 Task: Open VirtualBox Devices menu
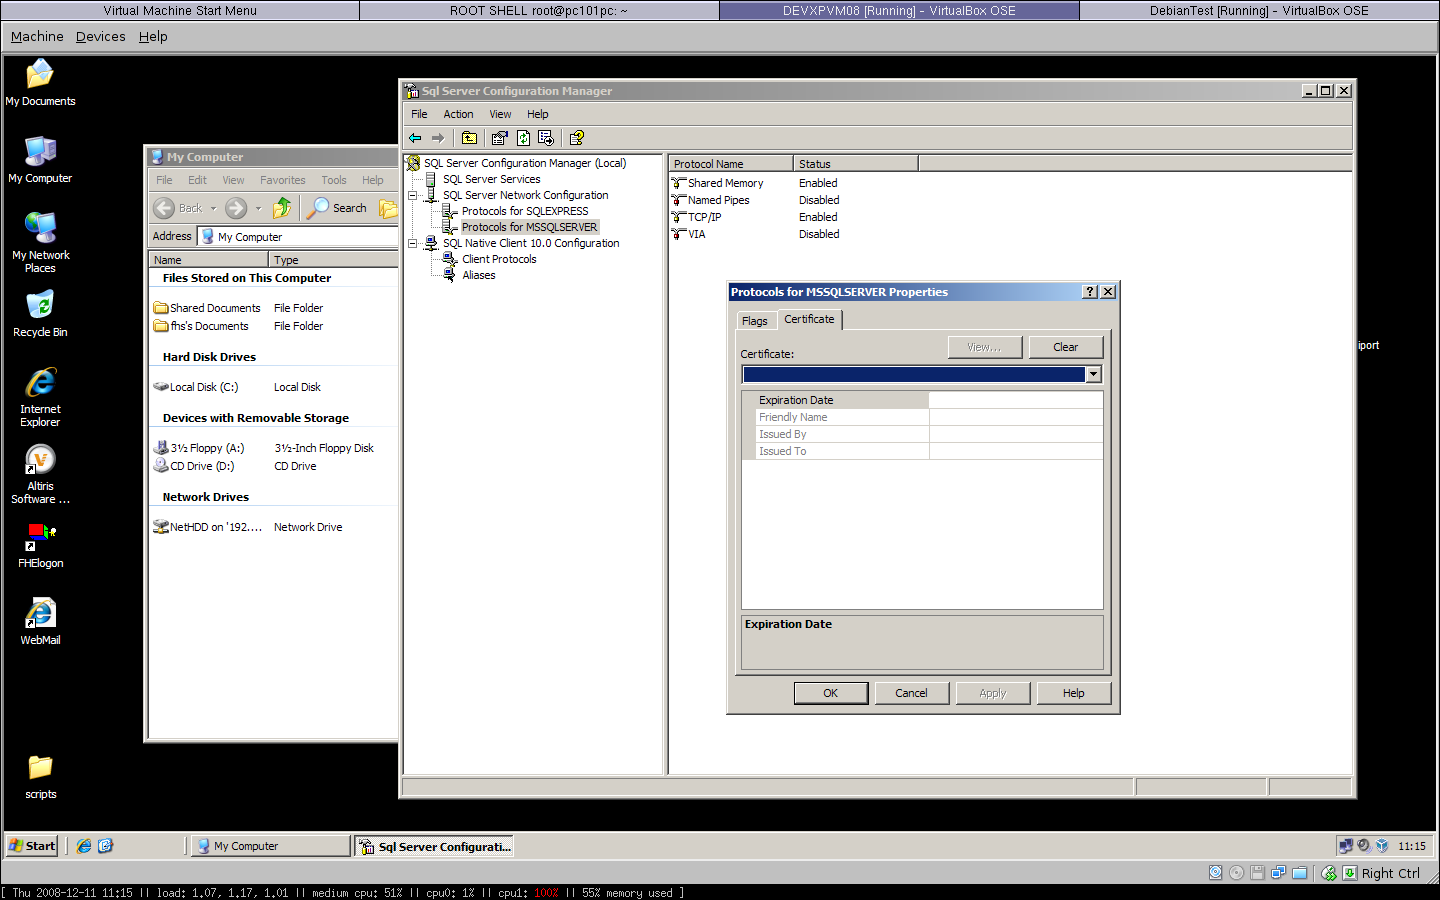tap(101, 36)
